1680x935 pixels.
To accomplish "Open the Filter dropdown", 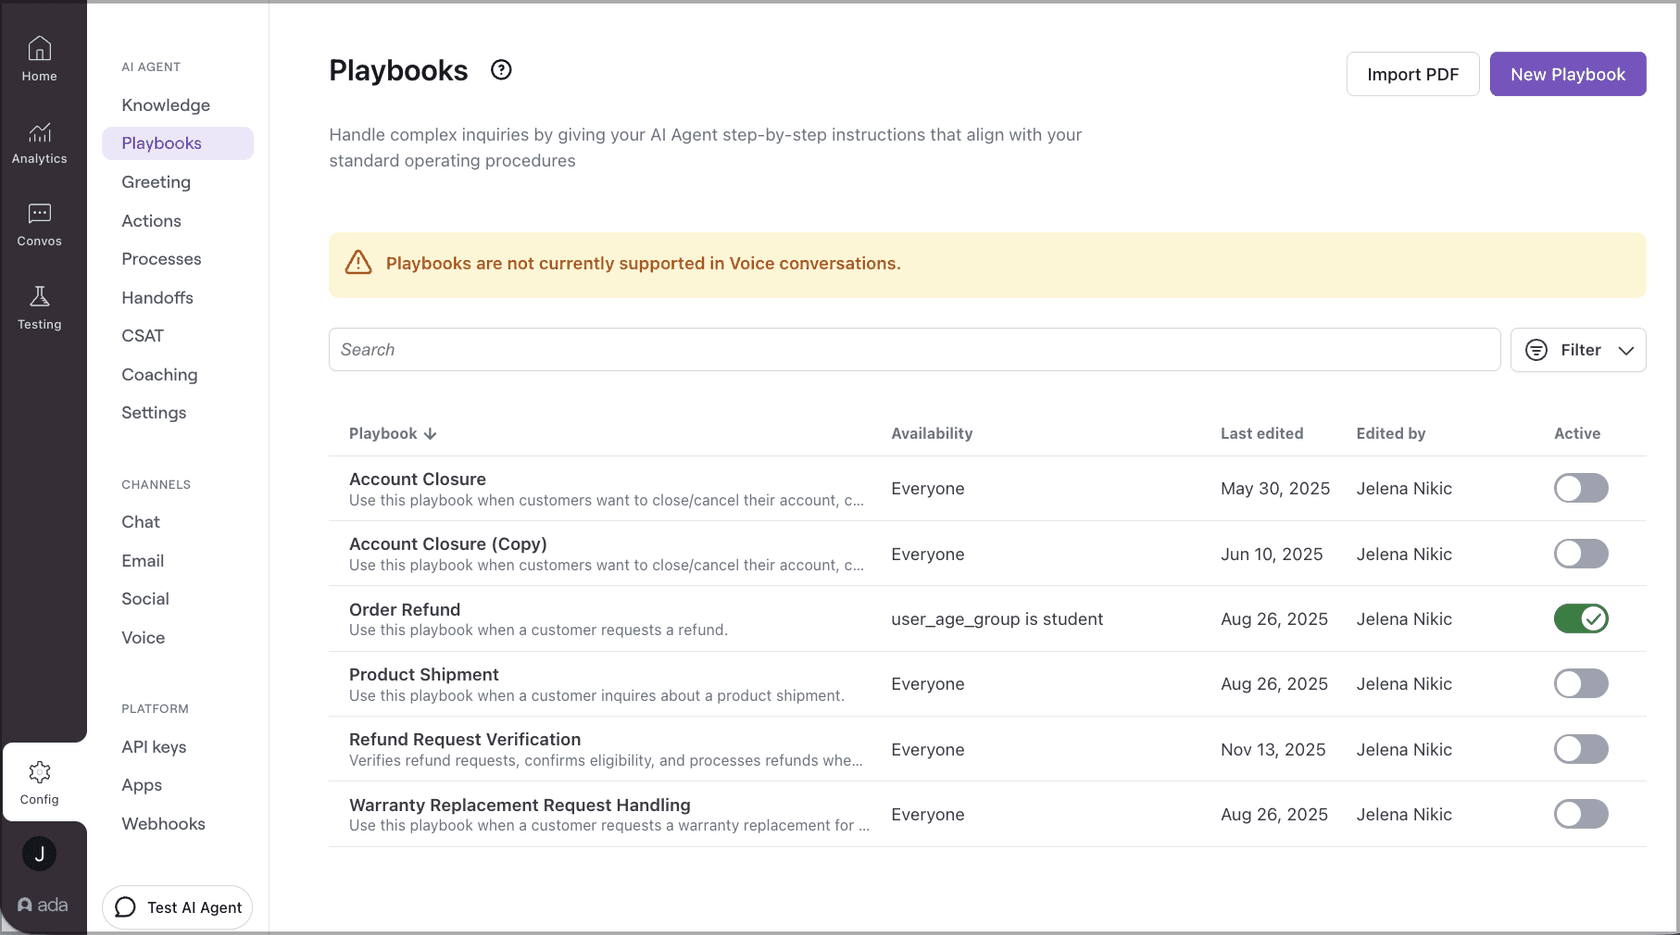I will tap(1578, 349).
